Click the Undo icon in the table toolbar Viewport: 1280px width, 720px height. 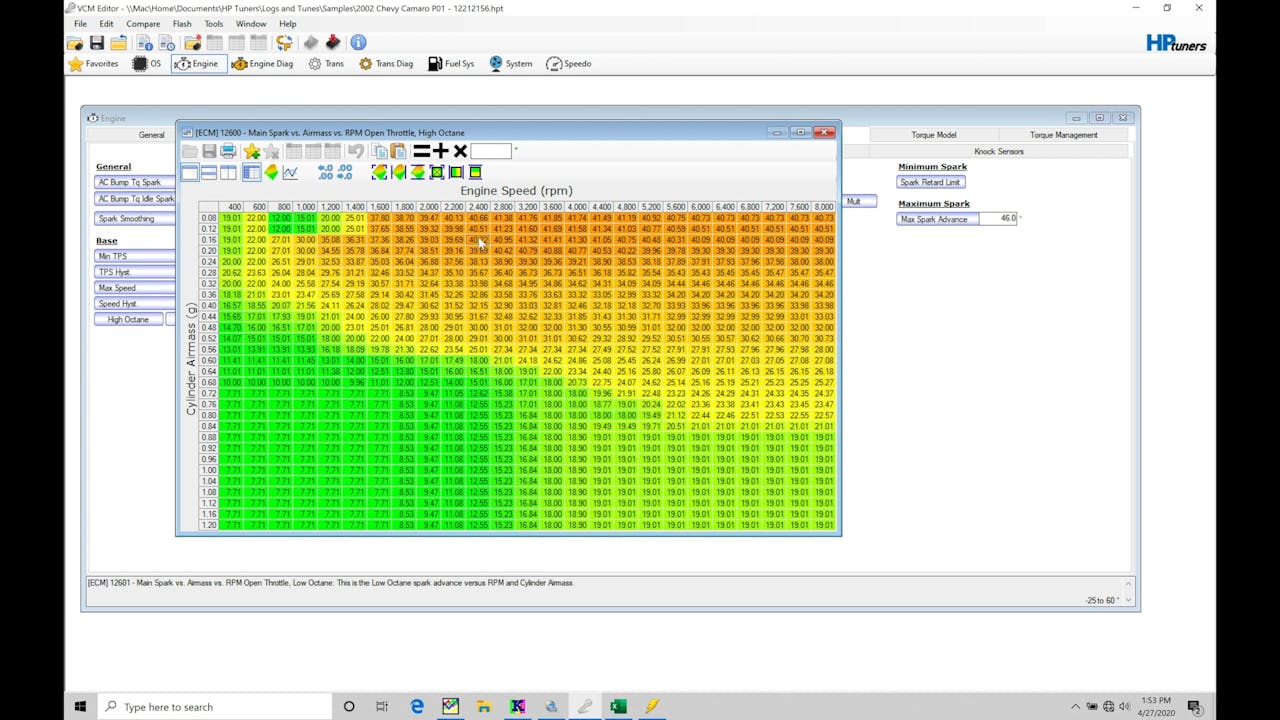coord(356,150)
